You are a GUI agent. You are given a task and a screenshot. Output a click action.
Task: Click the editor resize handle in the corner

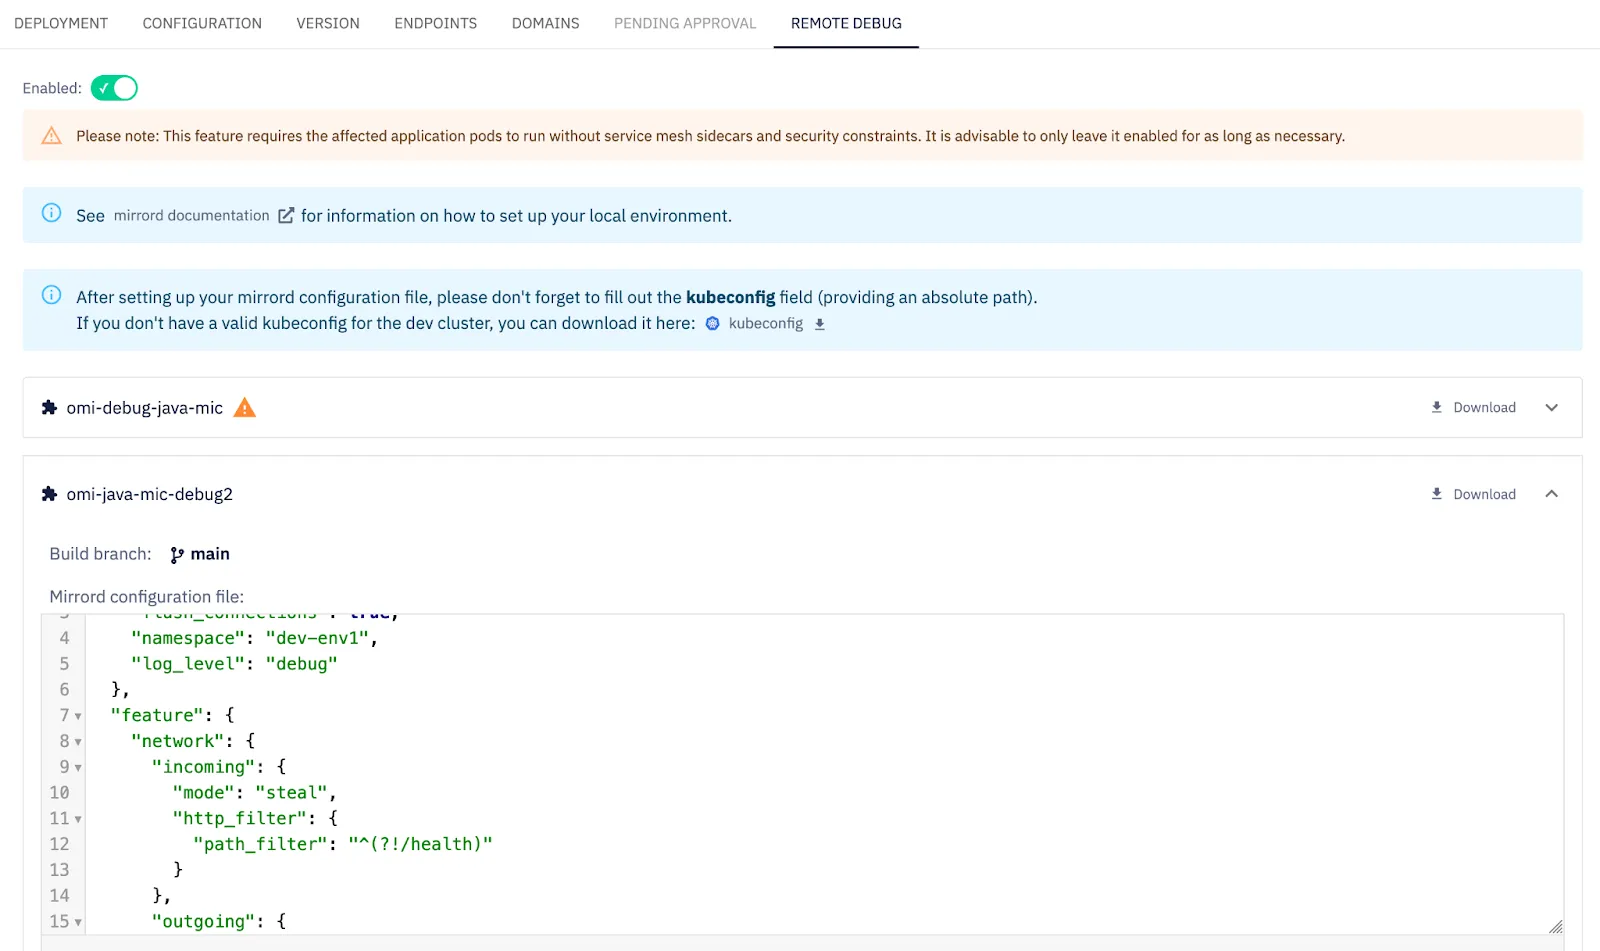click(x=1555, y=926)
